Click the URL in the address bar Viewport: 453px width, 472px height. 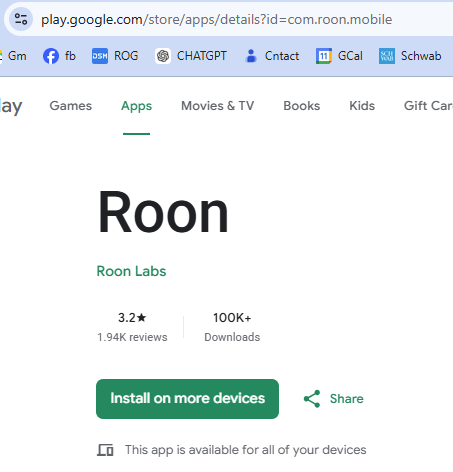pos(217,20)
